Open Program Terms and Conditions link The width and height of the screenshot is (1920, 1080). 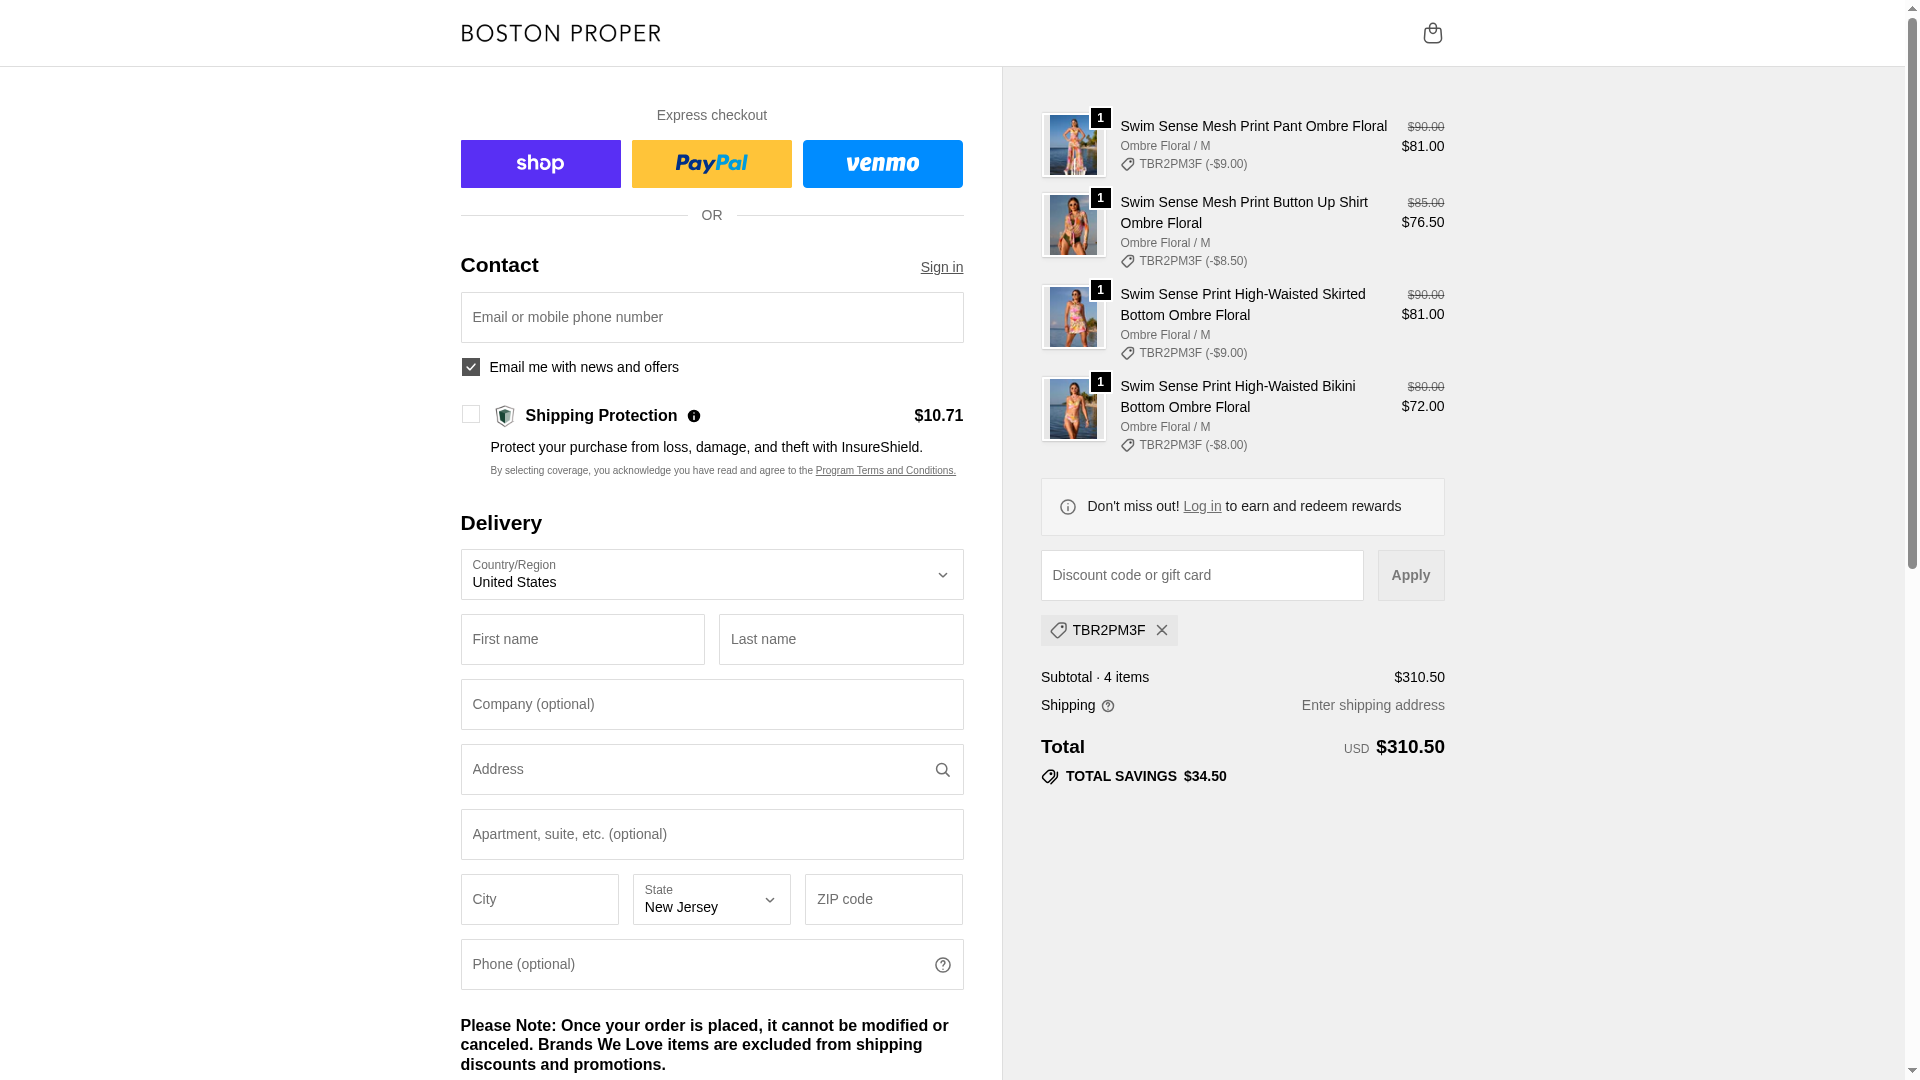point(885,471)
